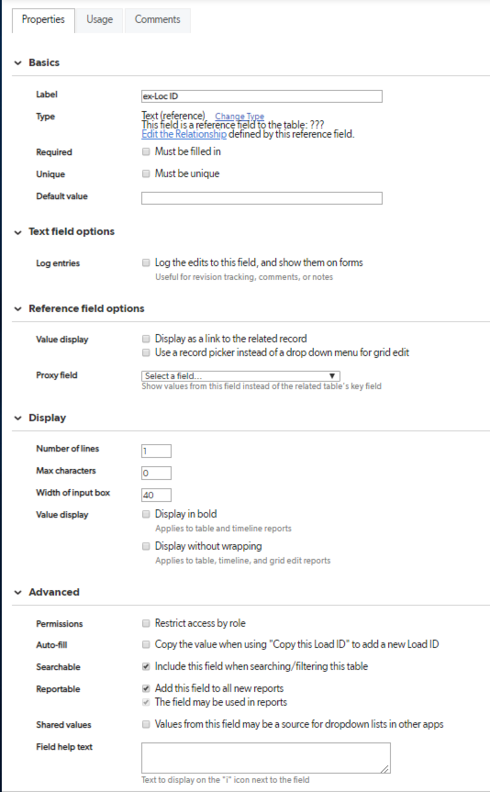
Task: Open the Comments tab
Action: coord(158,20)
